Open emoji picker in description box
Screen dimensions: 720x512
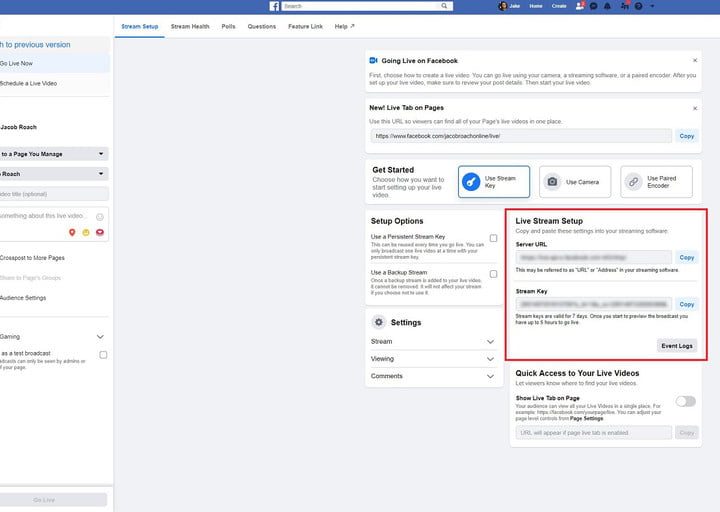tap(100, 217)
